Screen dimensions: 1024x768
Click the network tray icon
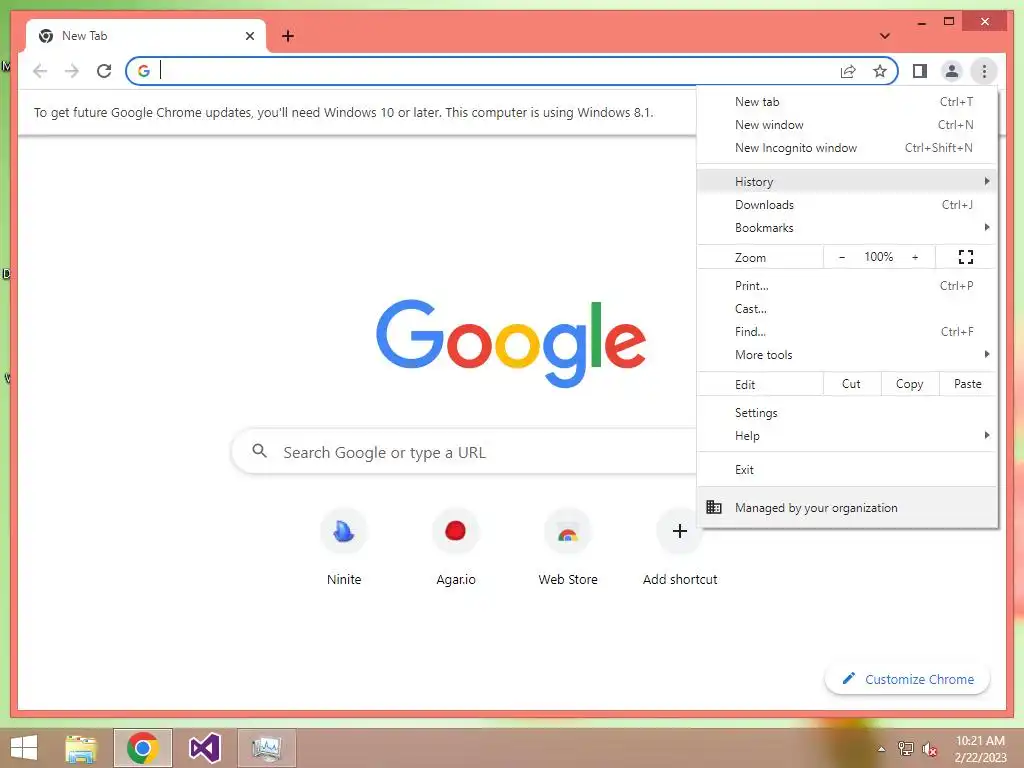pos(906,749)
